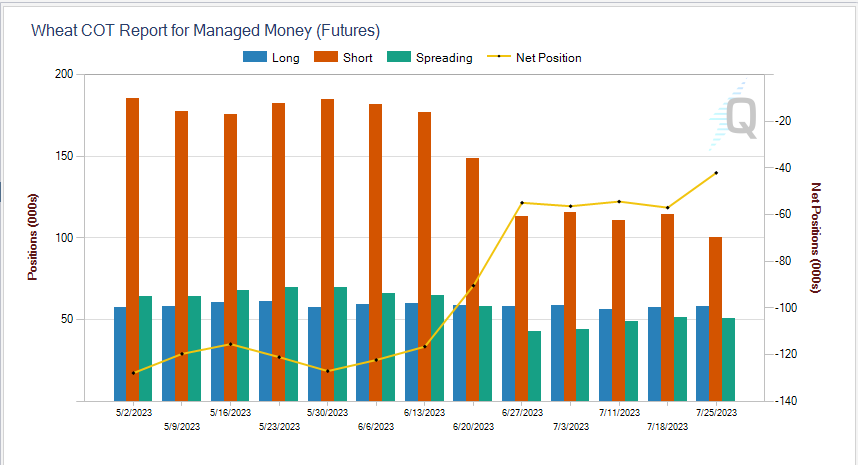Click the Spreading bar for 7/18/2023
Image resolution: width=858 pixels, height=465 pixels.
(680, 359)
